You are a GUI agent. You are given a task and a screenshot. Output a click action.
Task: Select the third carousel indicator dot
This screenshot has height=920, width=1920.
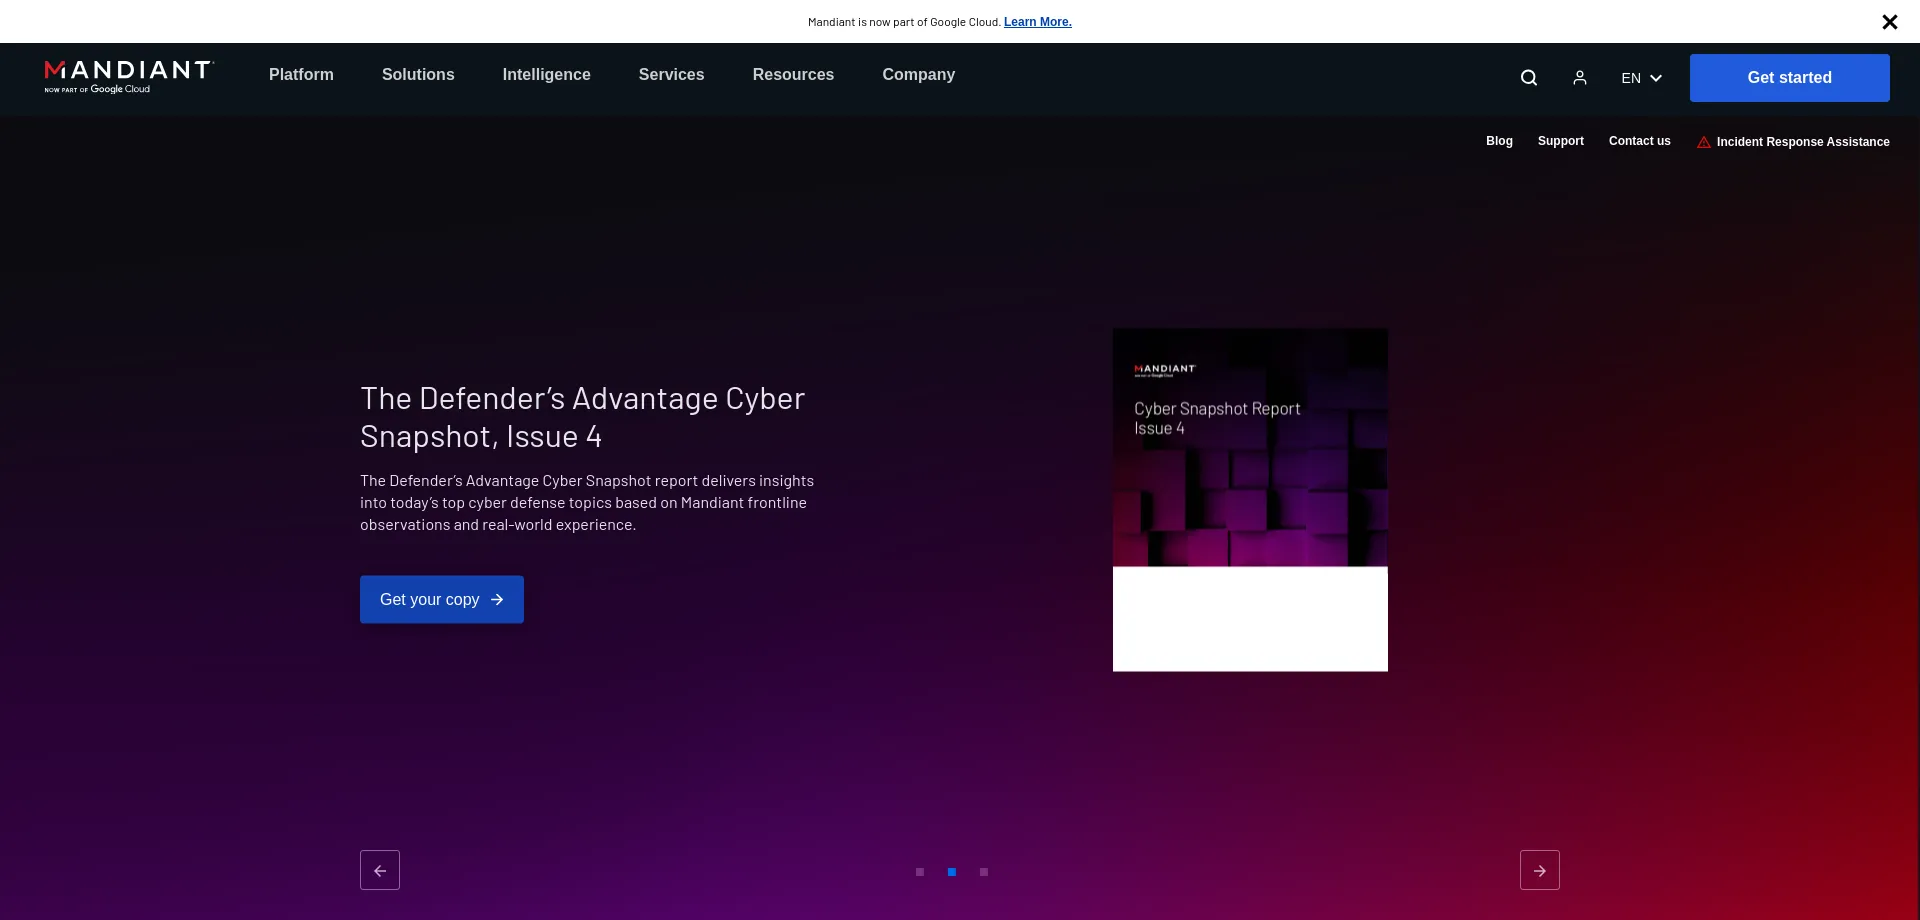coord(984,872)
